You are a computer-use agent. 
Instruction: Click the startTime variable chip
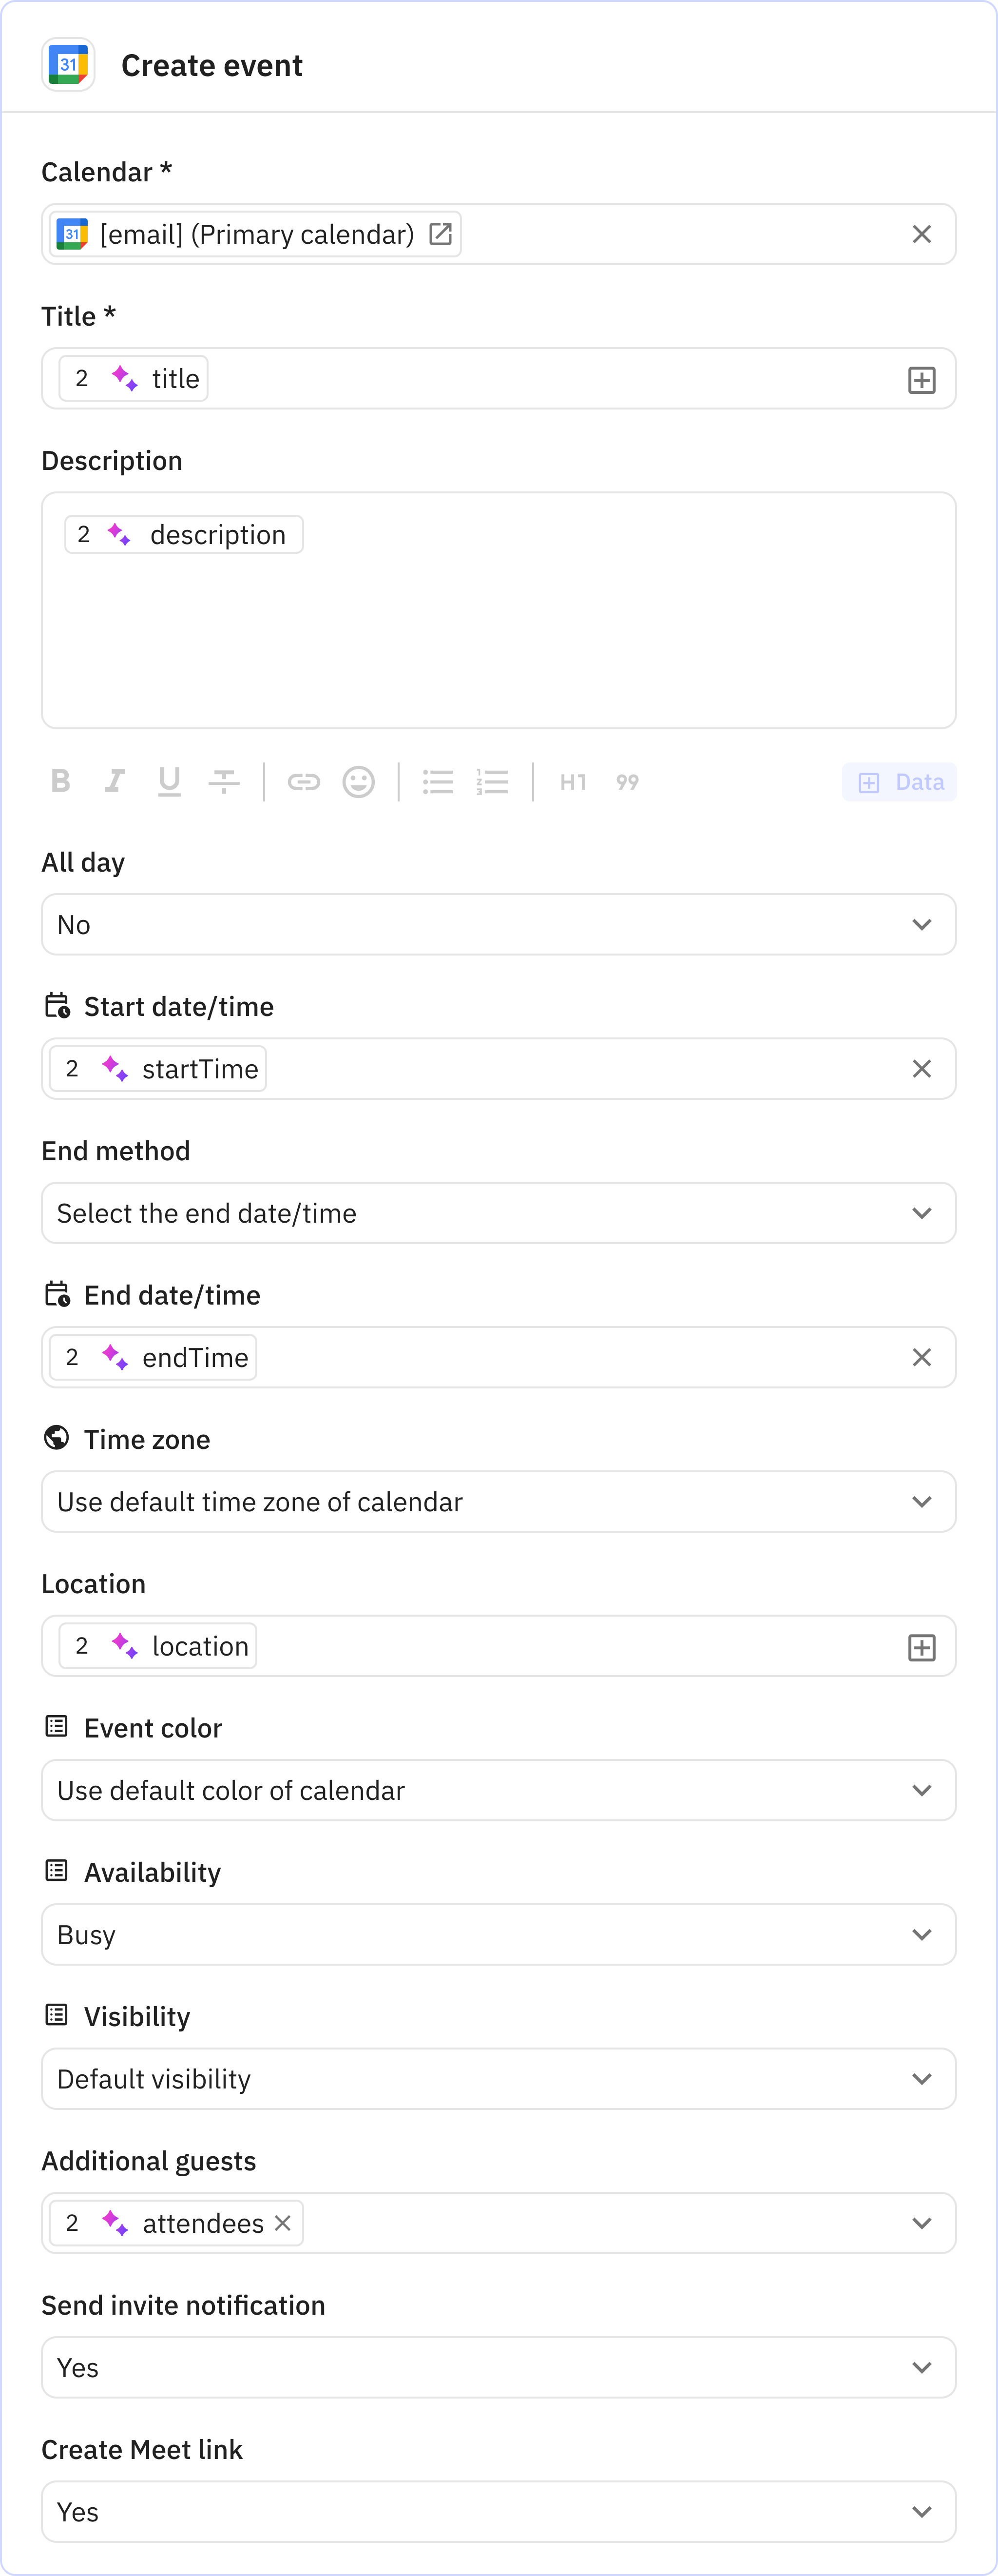(158, 1069)
